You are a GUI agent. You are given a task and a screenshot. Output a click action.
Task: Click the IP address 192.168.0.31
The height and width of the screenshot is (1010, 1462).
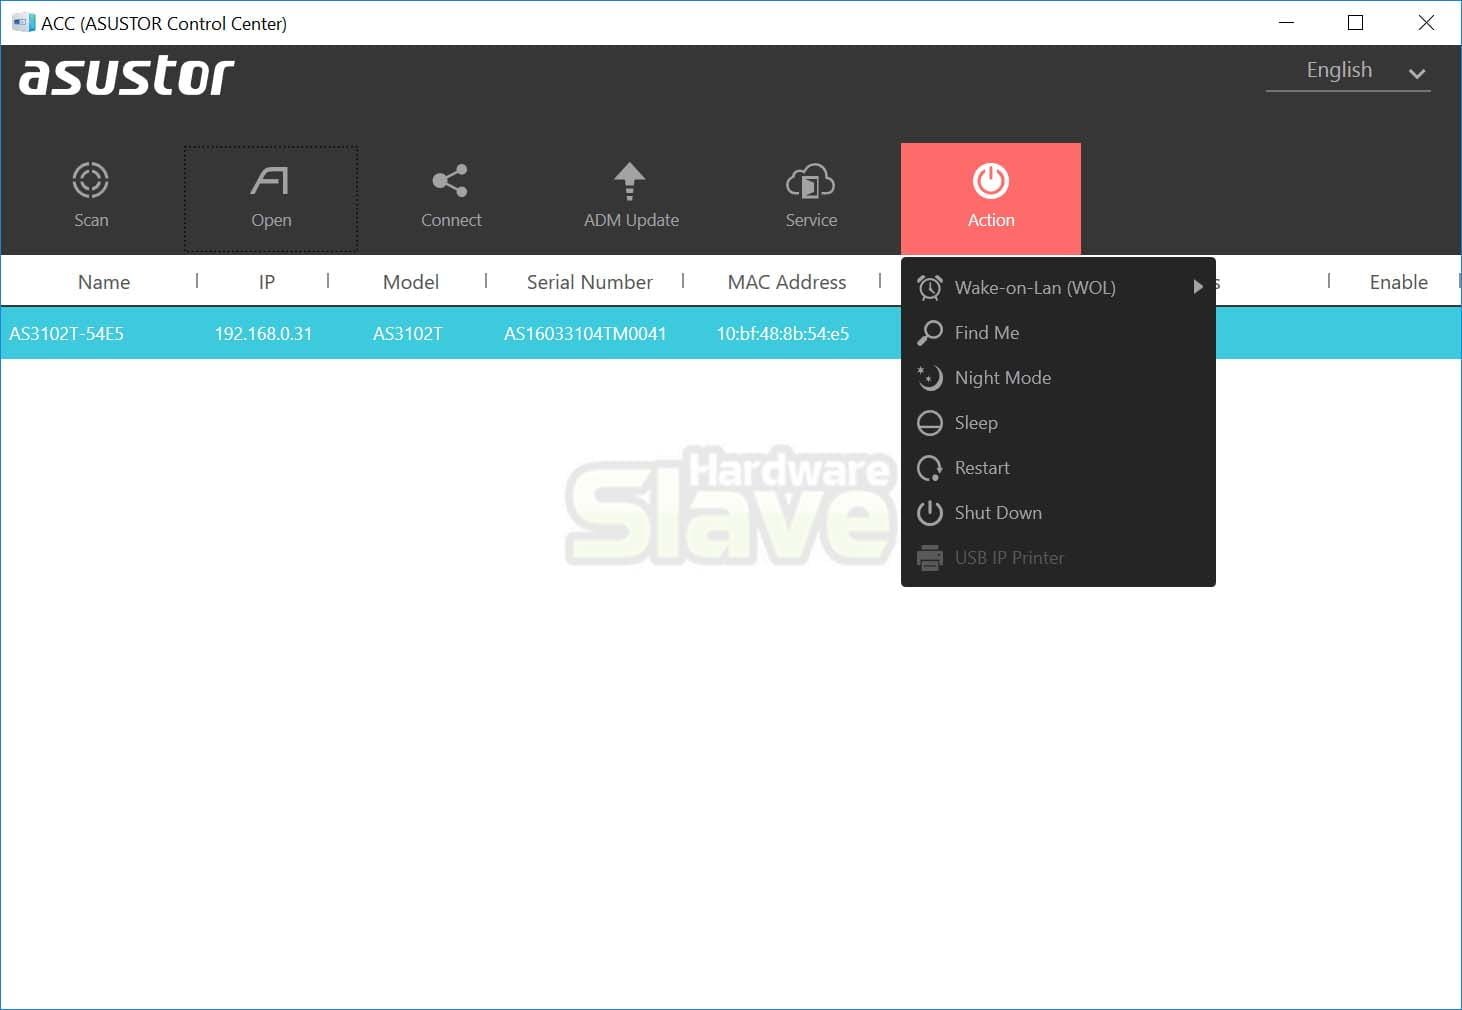[x=263, y=334]
